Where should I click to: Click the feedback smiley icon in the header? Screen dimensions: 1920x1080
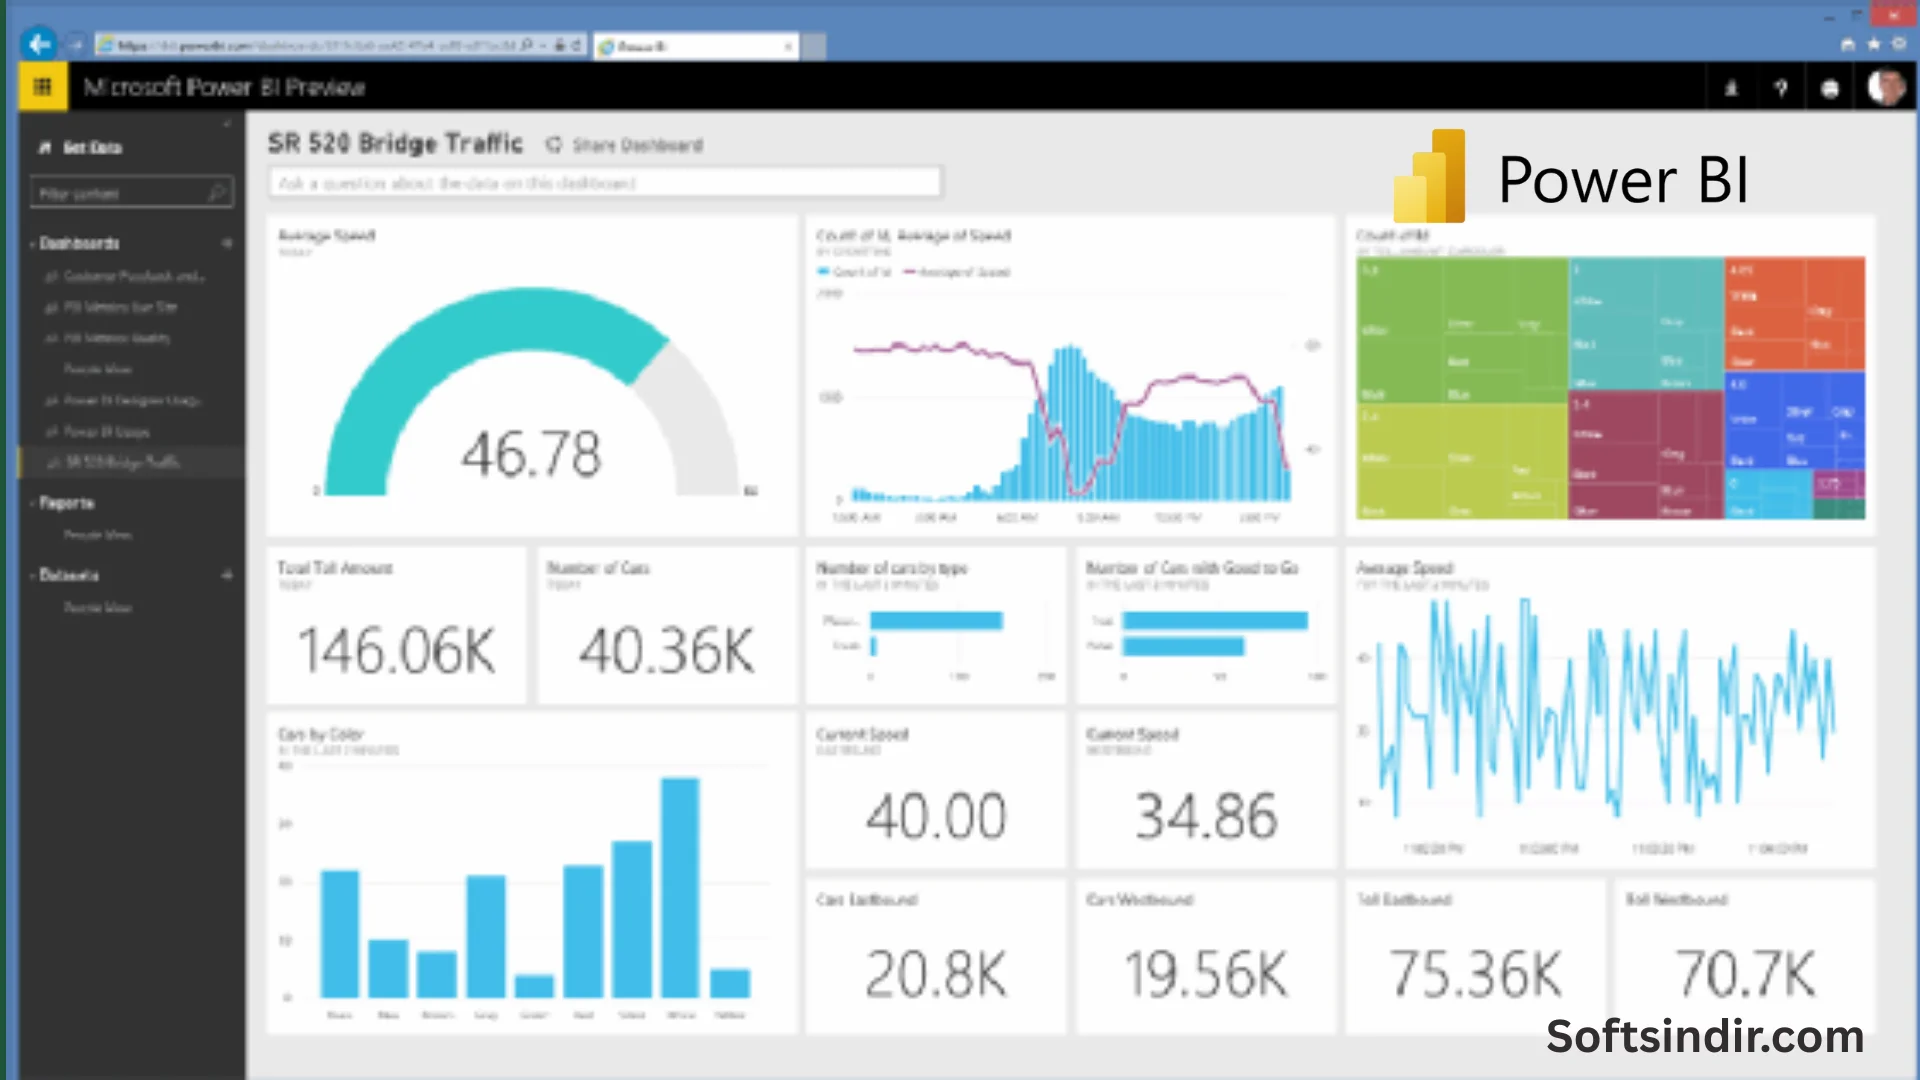(x=1830, y=88)
